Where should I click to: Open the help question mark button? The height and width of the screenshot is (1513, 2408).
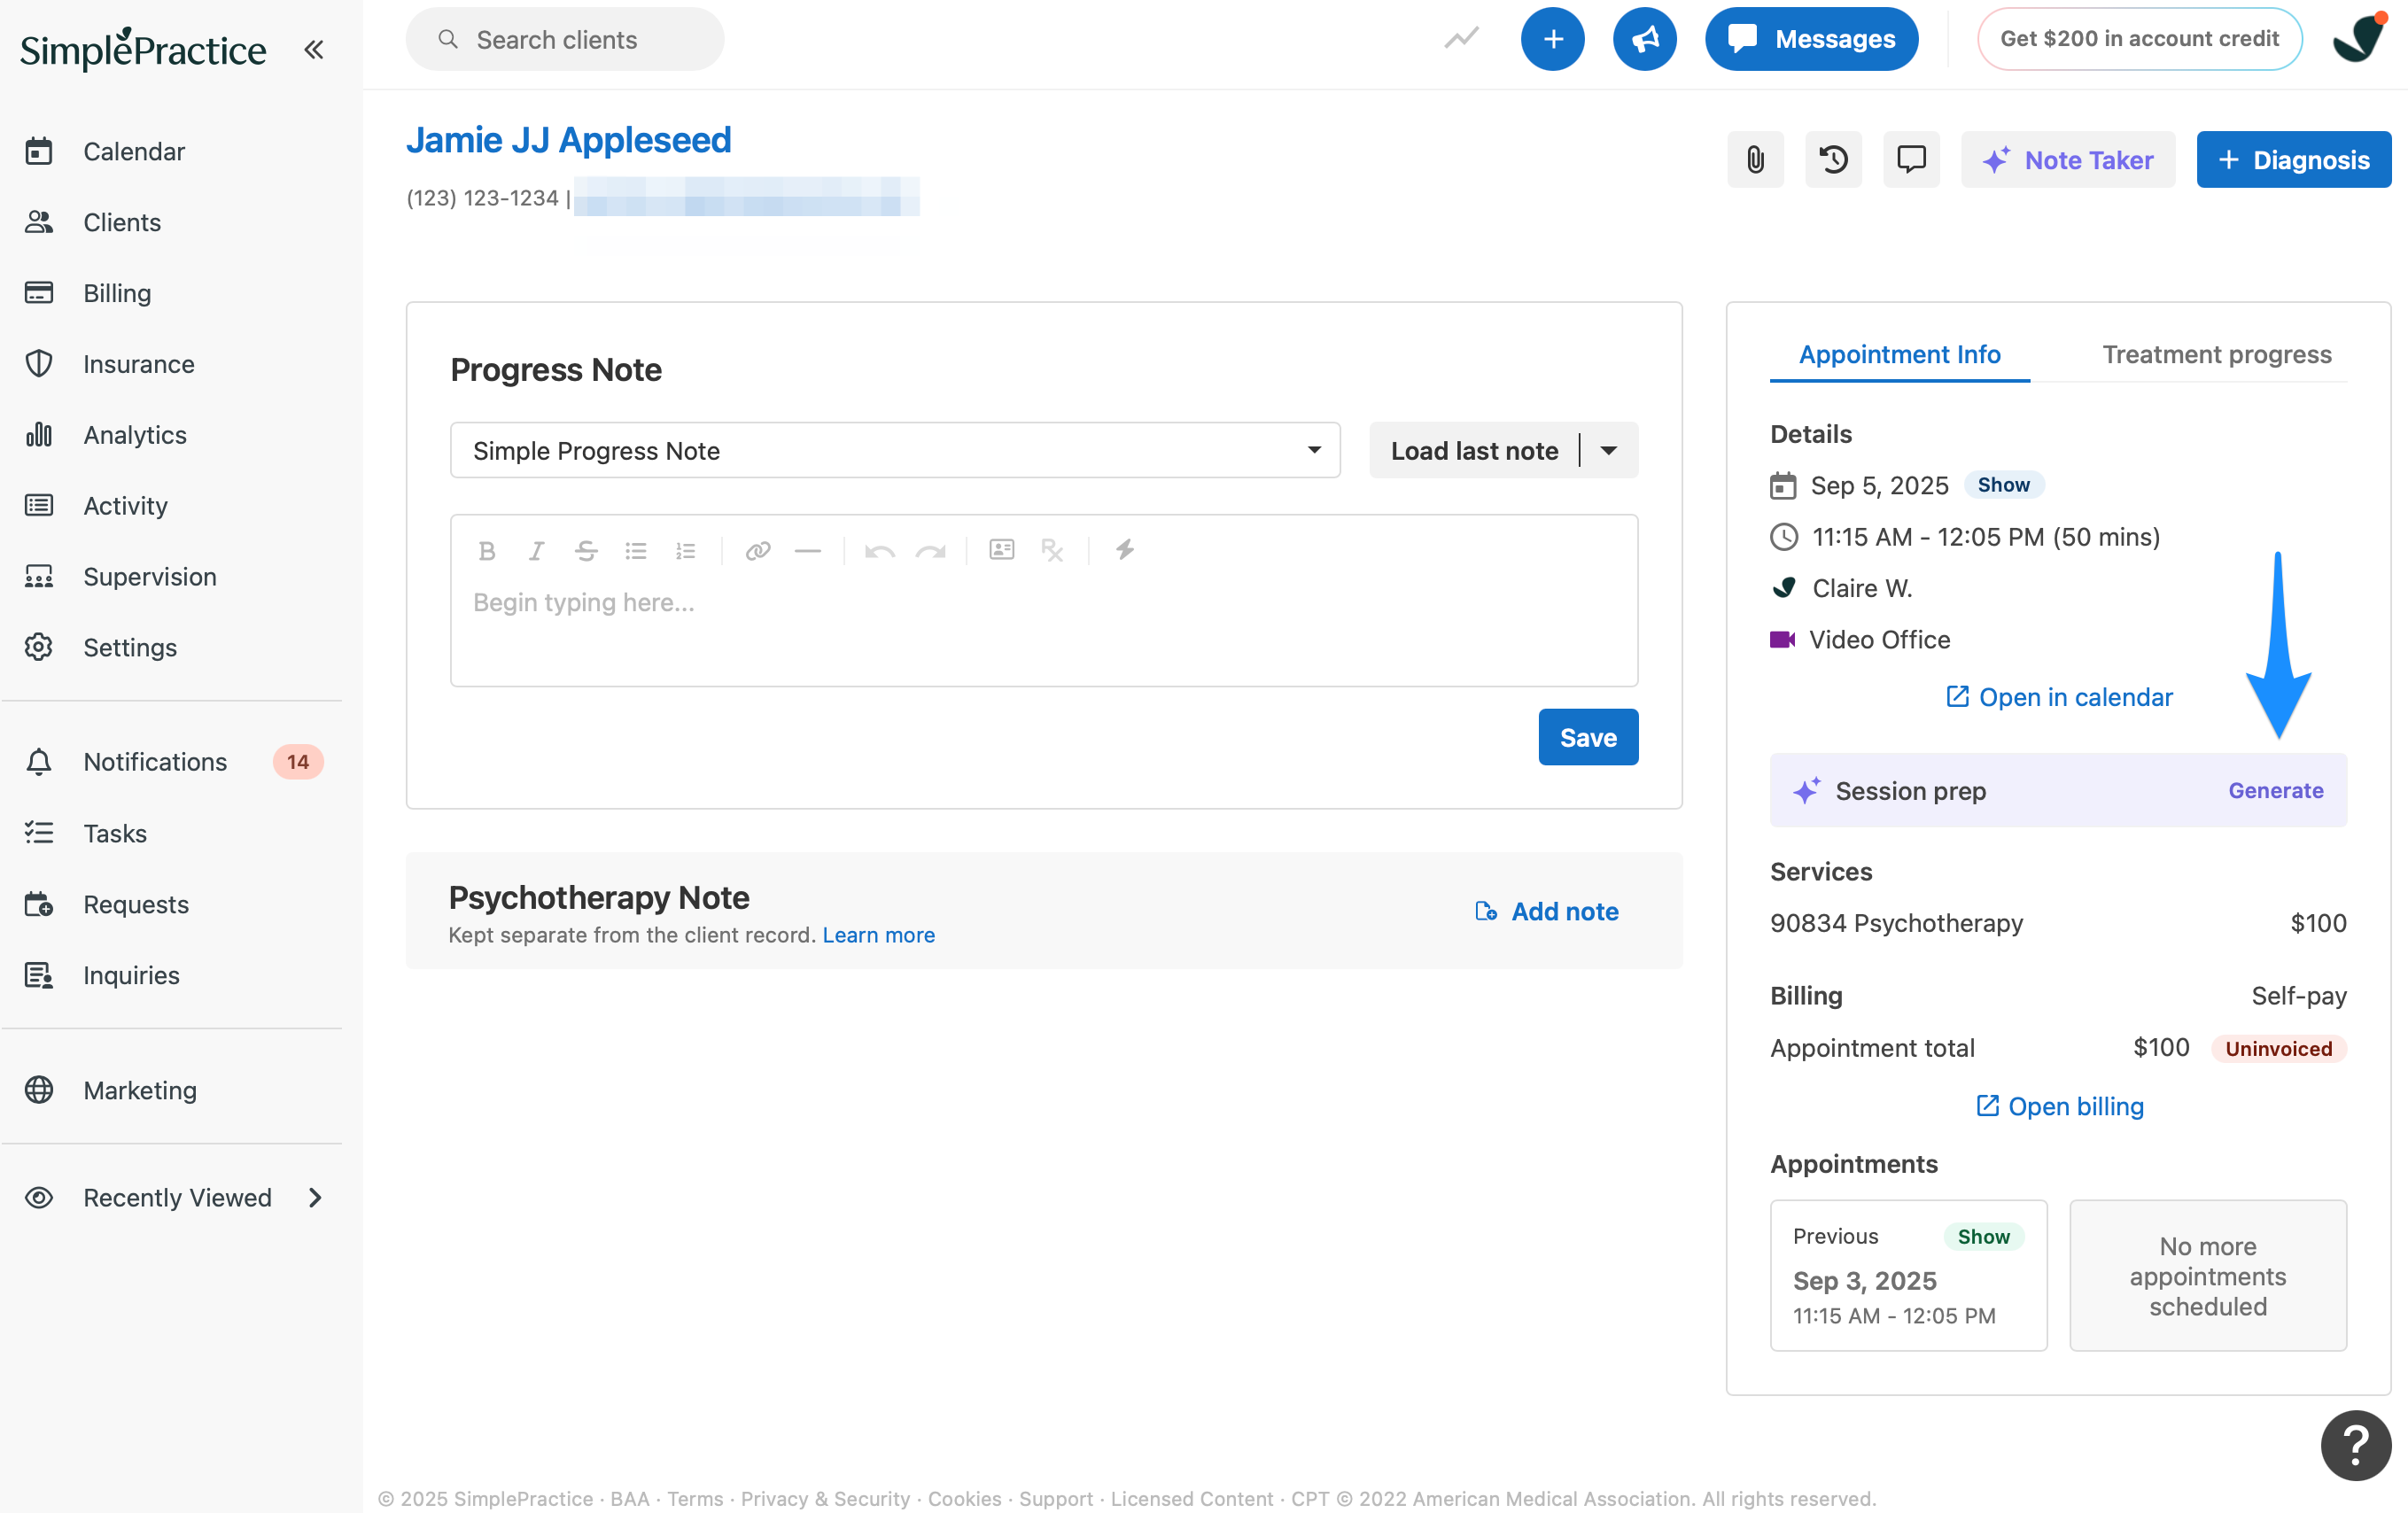click(2355, 1445)
